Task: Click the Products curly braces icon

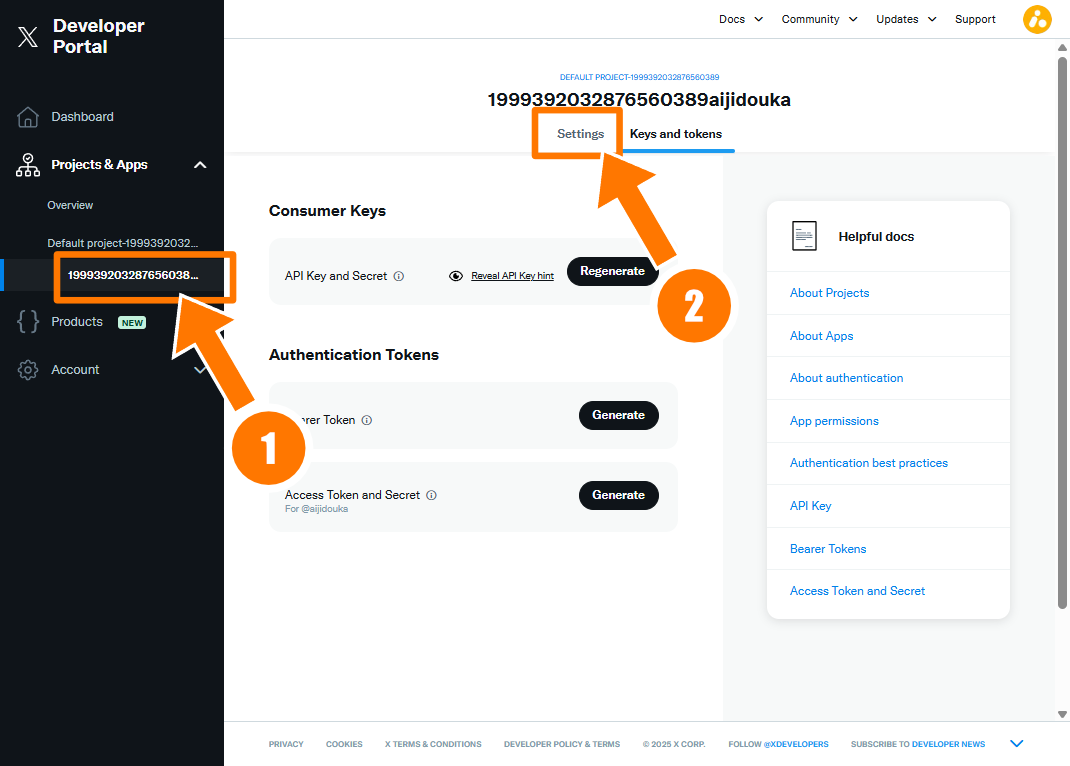Action: click(x=28, y=322)
